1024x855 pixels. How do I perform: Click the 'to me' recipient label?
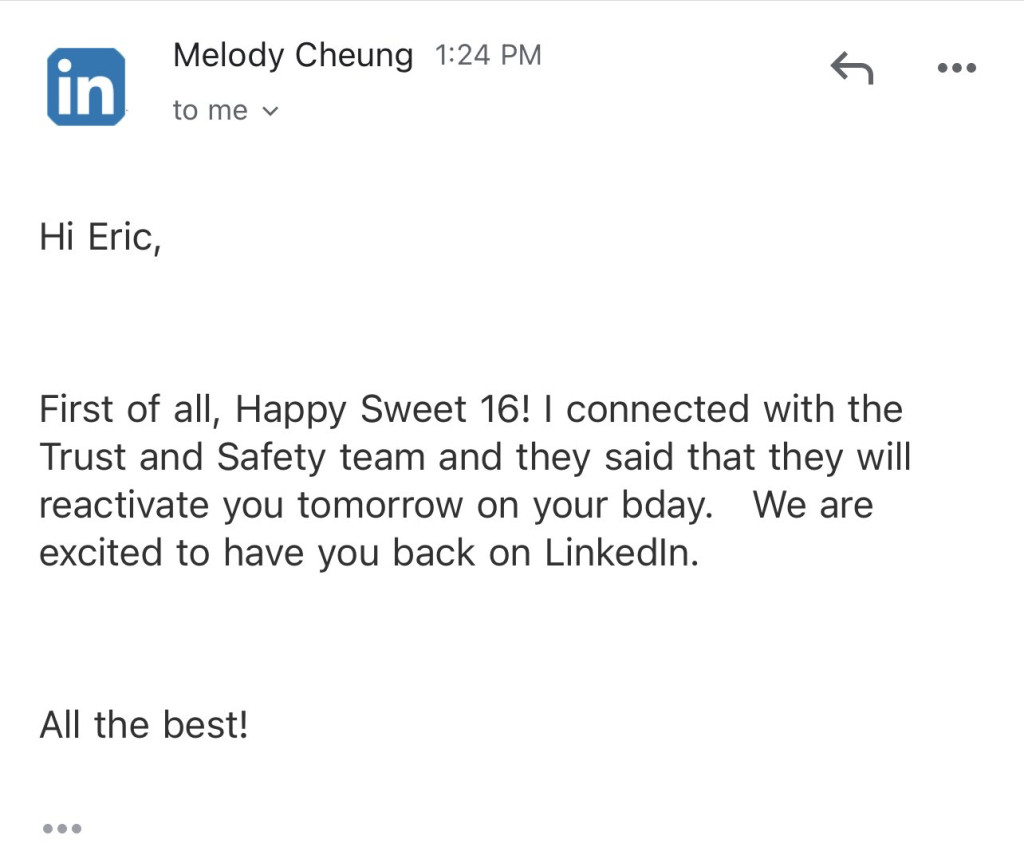point(210,111)
